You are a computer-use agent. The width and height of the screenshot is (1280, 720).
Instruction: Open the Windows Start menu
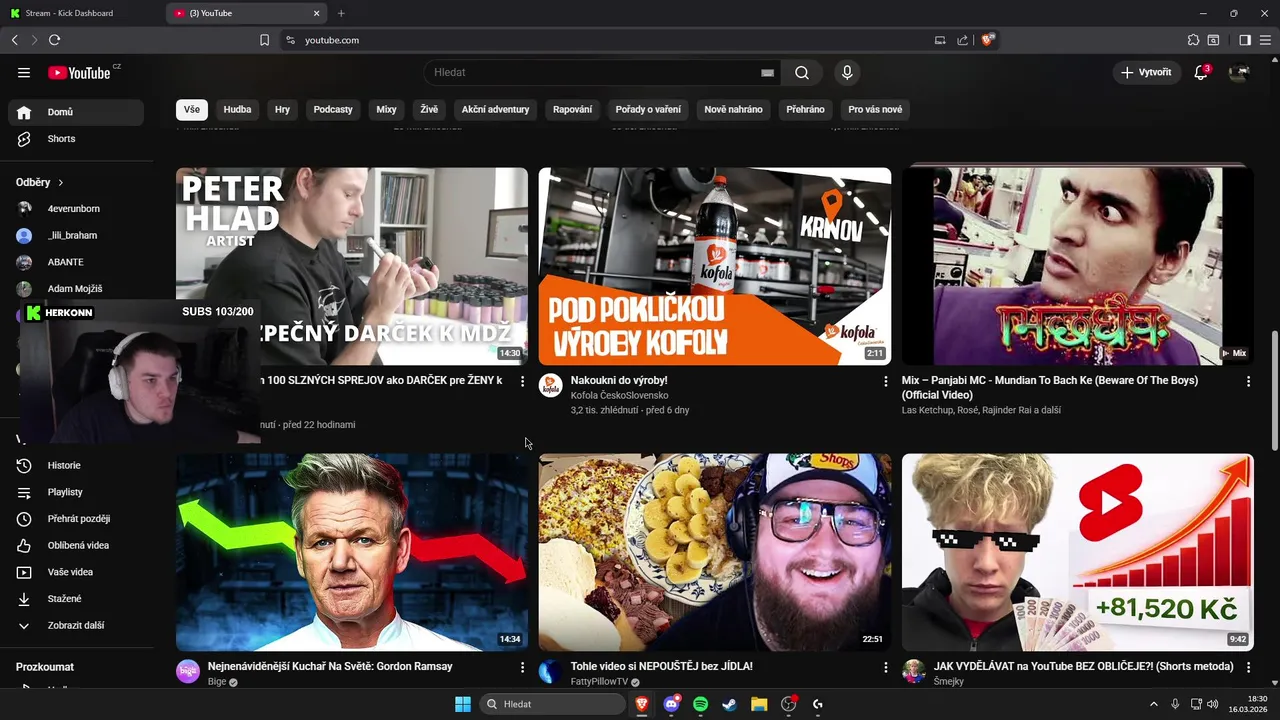click(x=463, y=704)
